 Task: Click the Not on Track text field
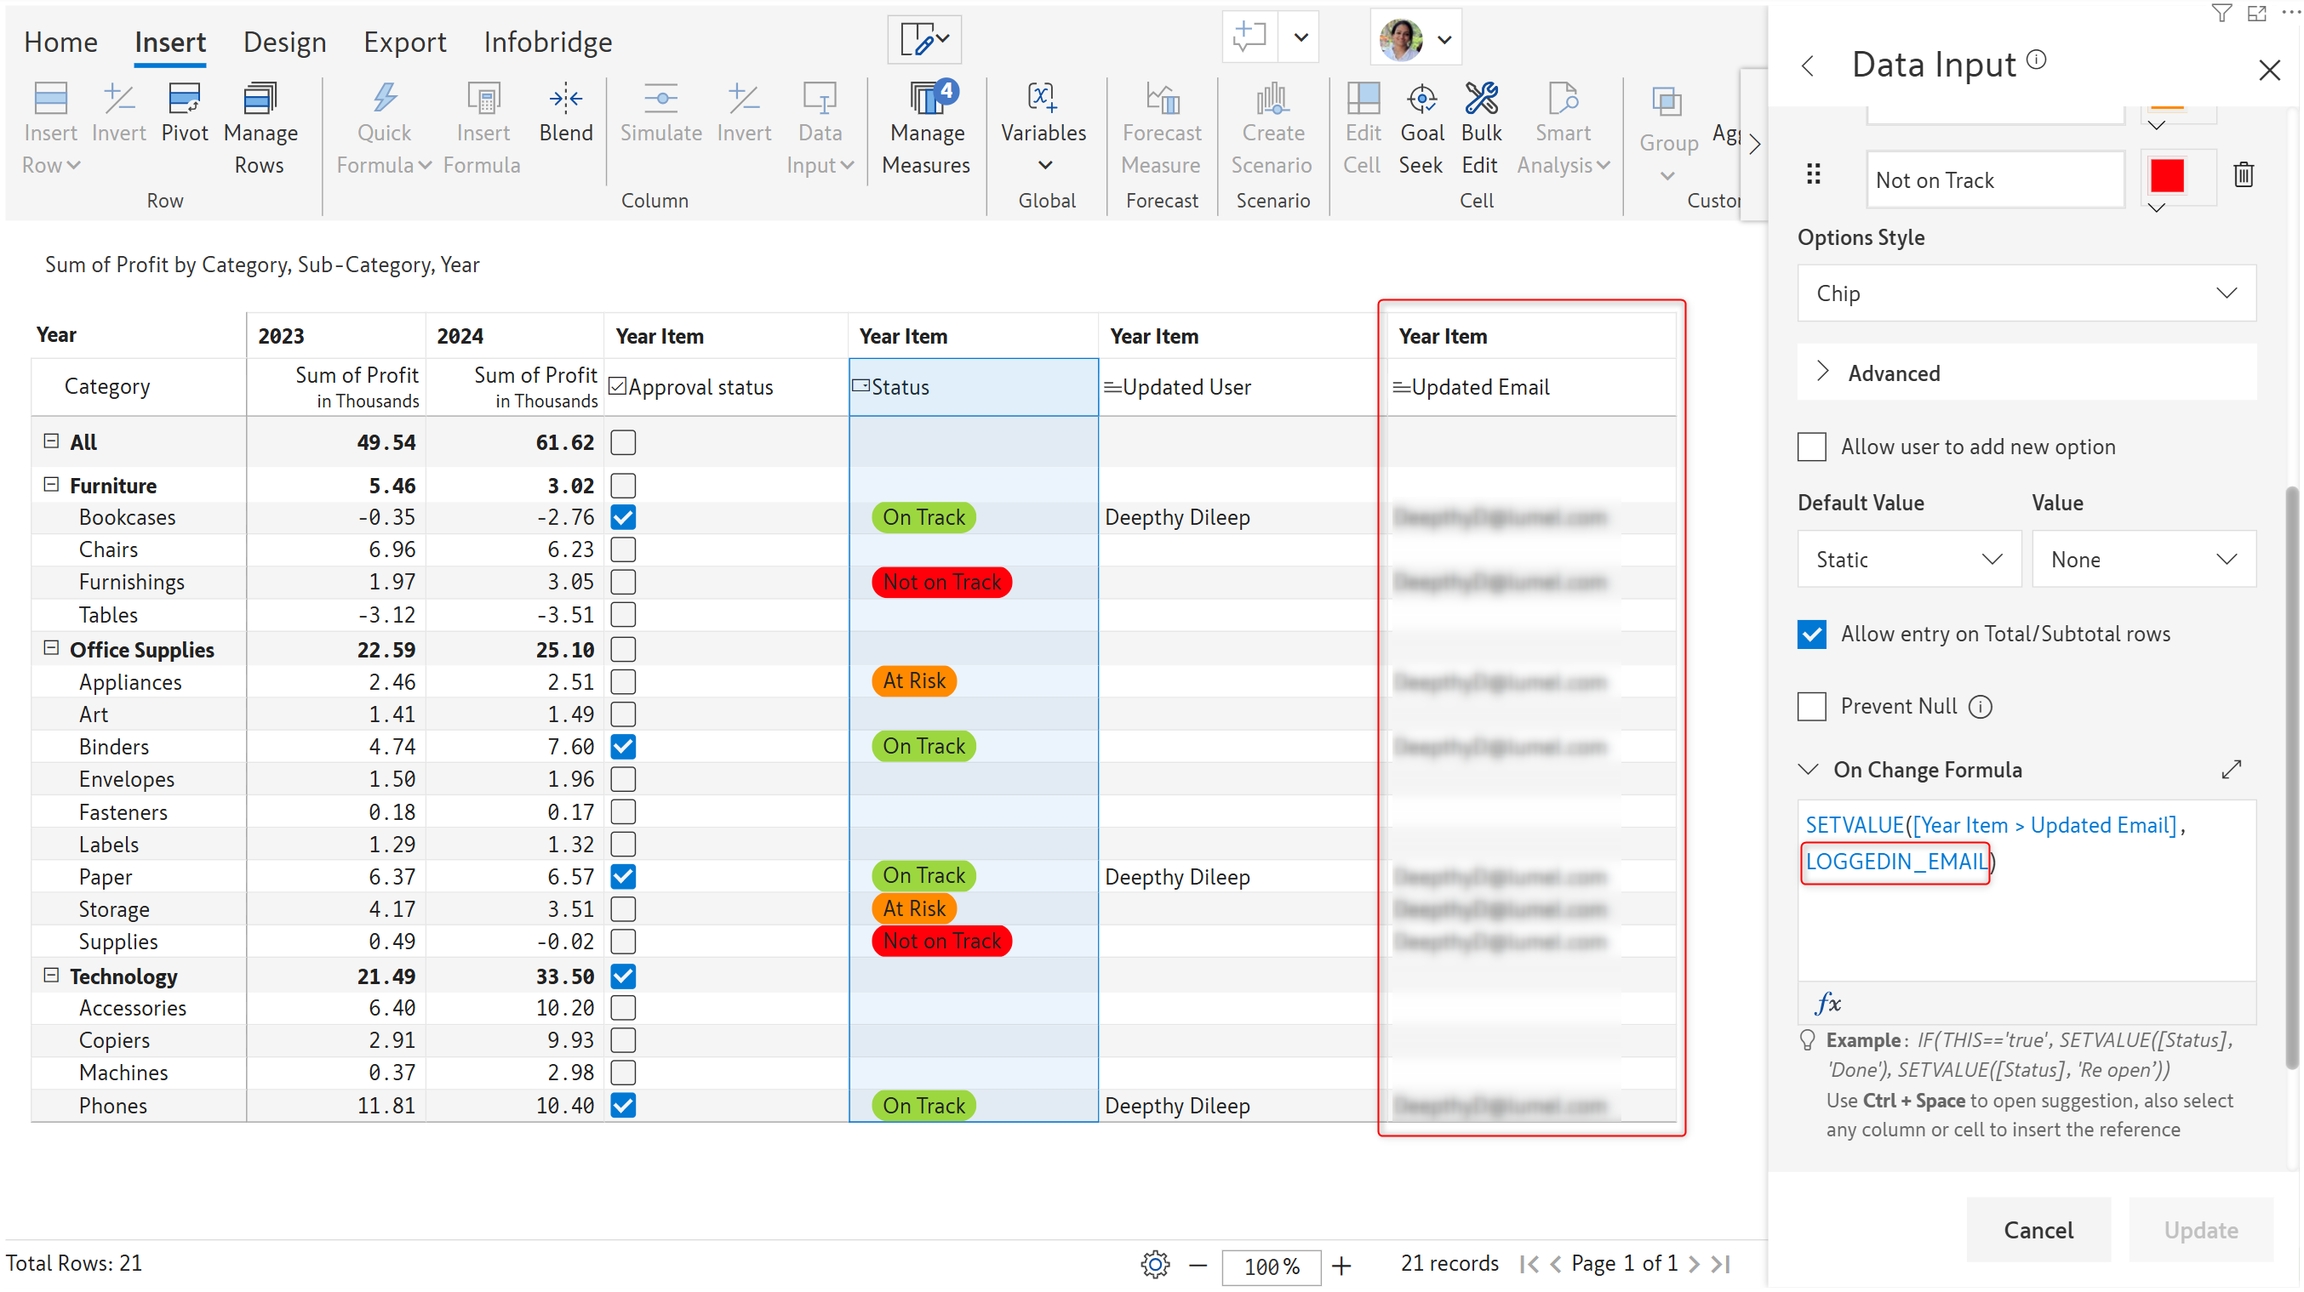point(1994,180)
